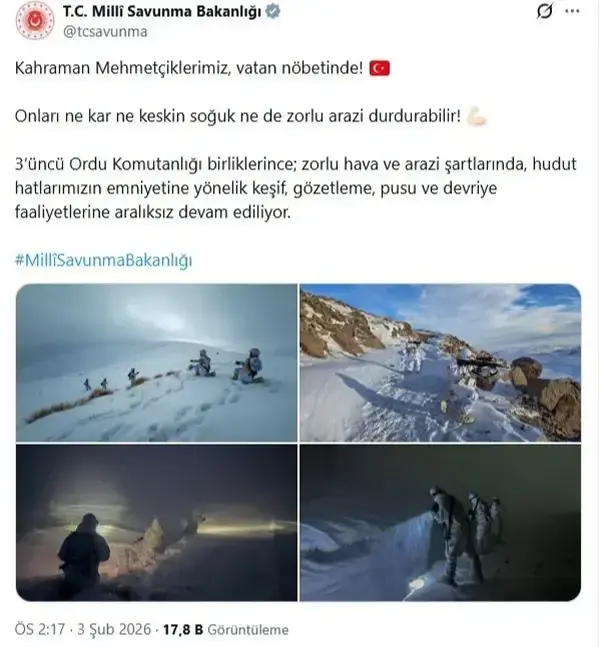Click the ministry profile avatar
The width and height of the screenshot is (604, 647).
click(35, 21)
